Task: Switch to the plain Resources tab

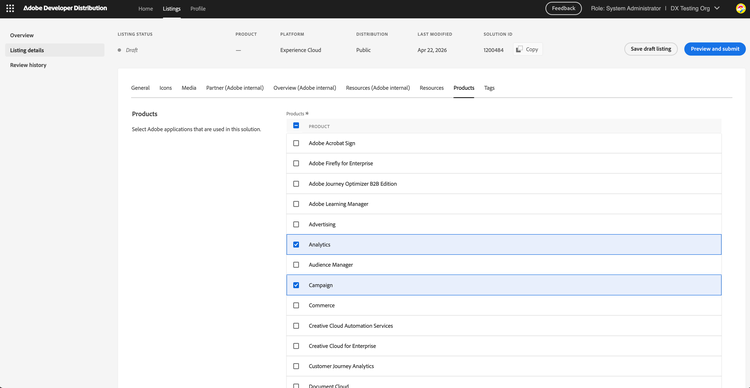Action: pos(432,88)
